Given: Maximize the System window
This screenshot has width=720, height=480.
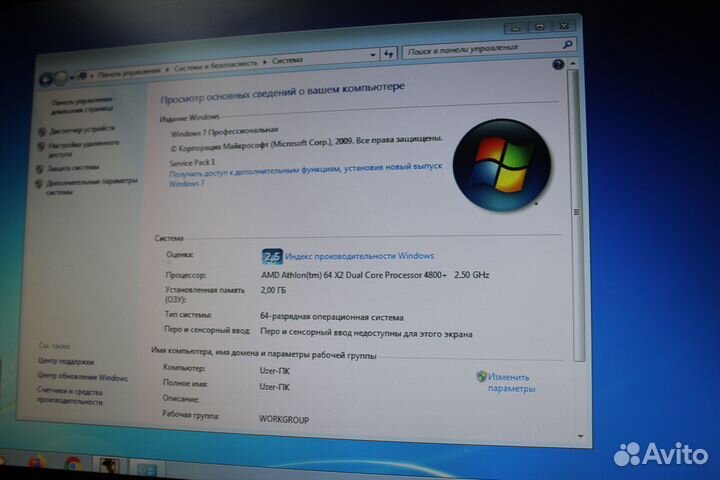Looking at the screenshot, I should (539, 27).
